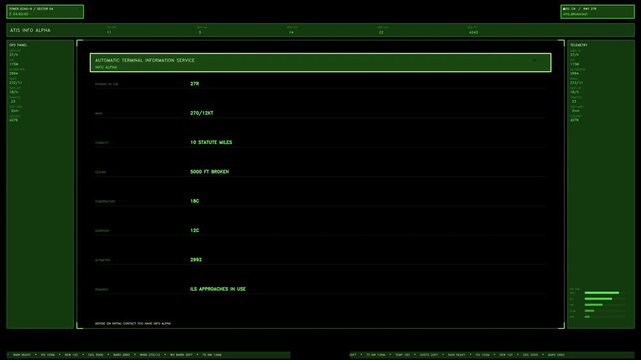The image size is (641, 360).
Task: Select visibility value 10 STATUTE MILES
Action: [211, 142]
